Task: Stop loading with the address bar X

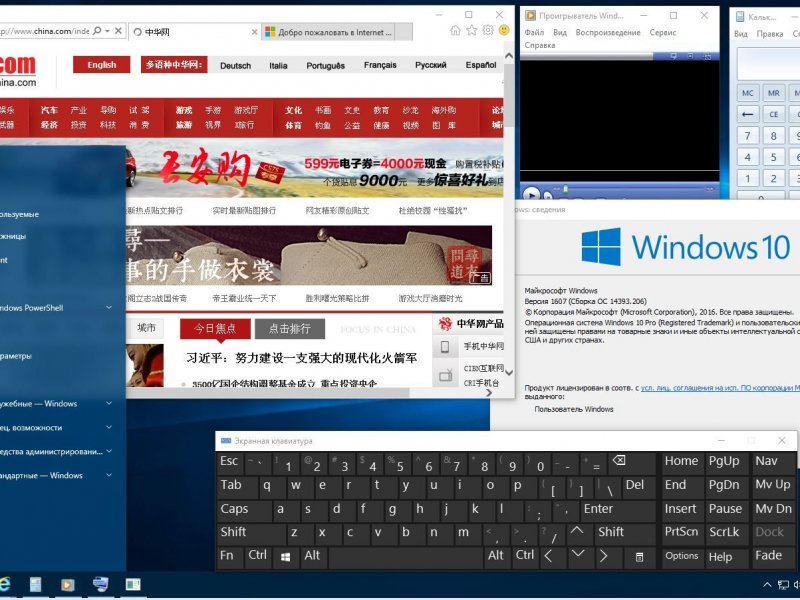Action: tap(118, 31)
